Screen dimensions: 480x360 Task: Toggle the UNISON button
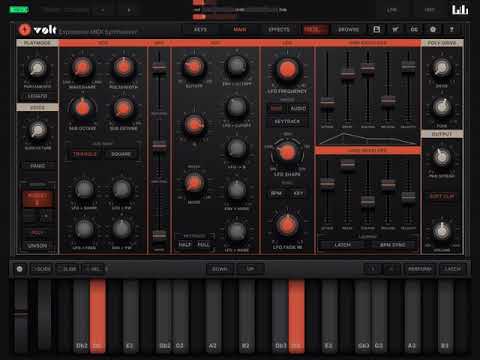[37, 246]
